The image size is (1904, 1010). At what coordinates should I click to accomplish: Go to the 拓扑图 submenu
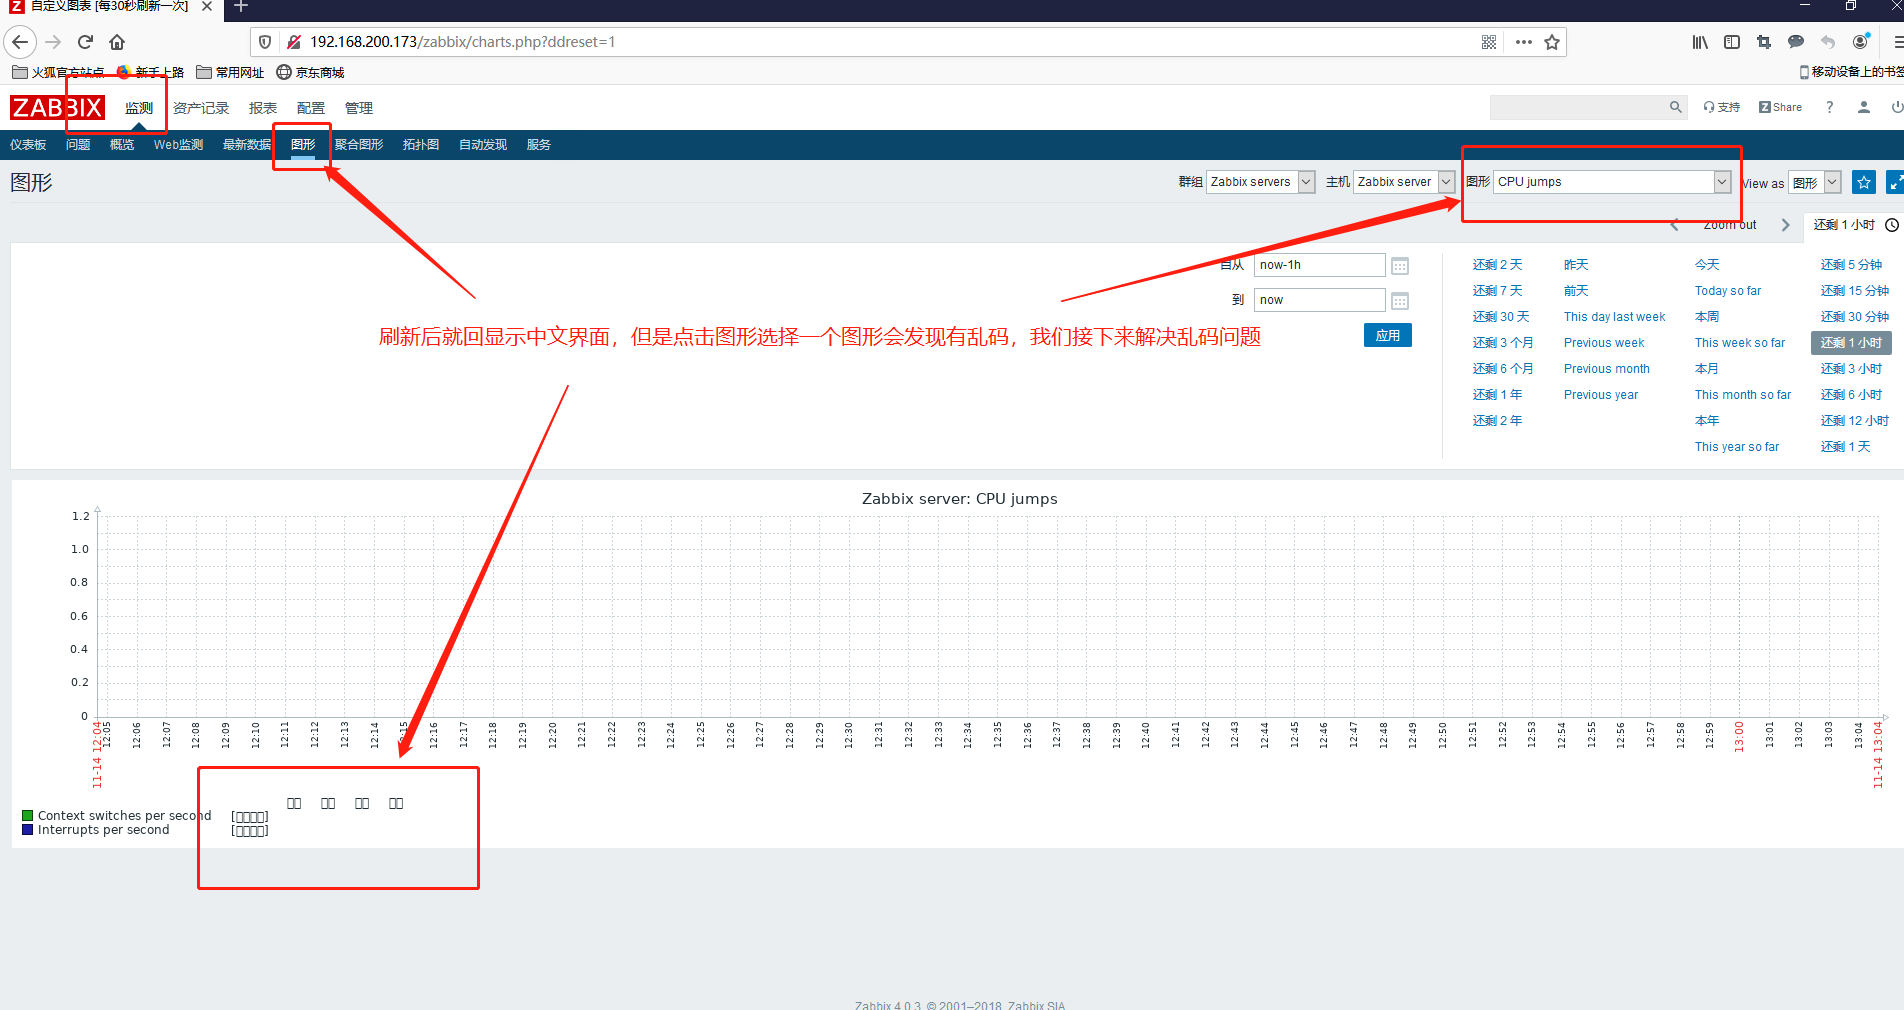(x=421, y=145)
